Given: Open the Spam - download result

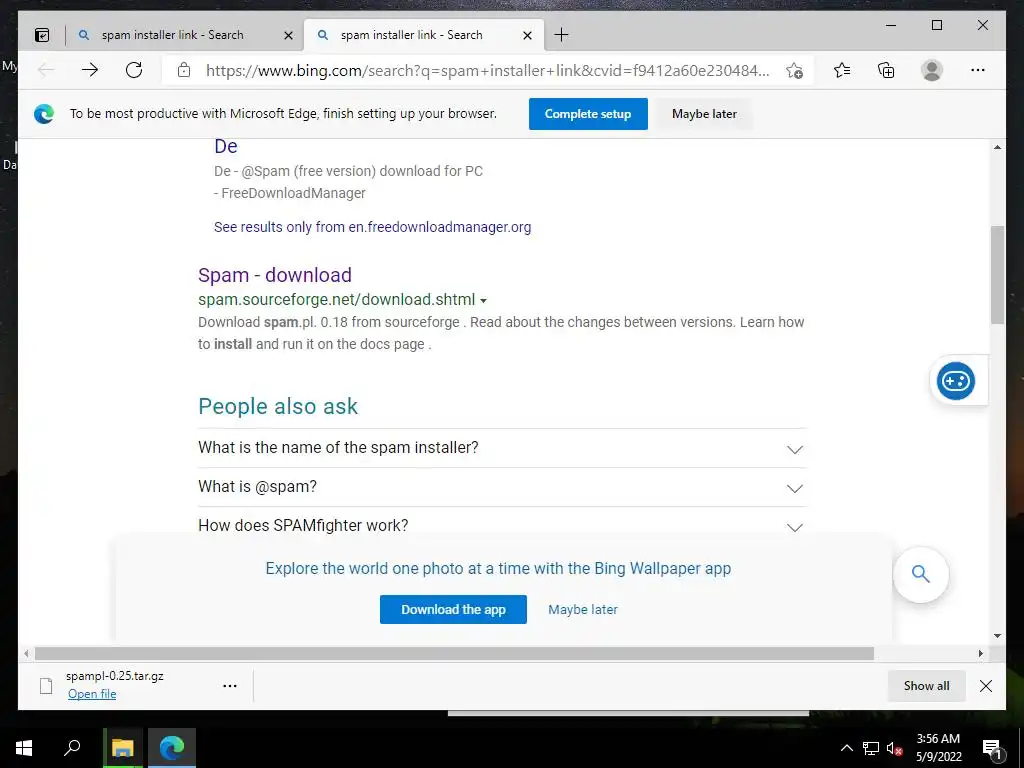Looking at the screenshot, I should point(275,275).
